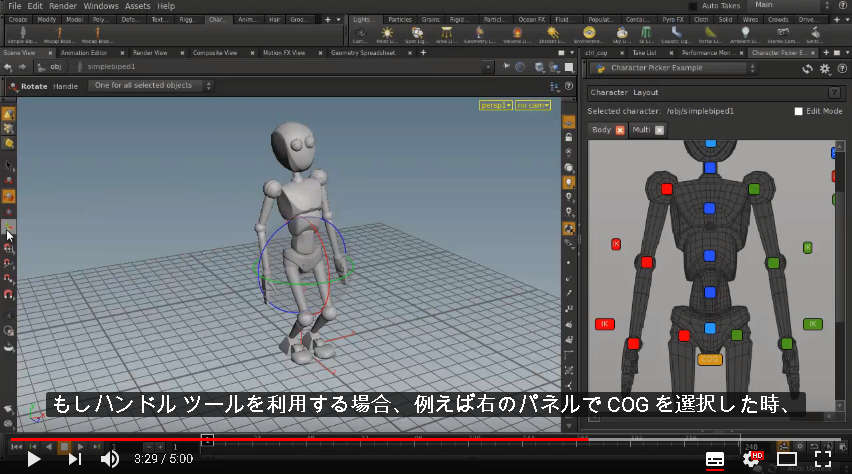Viewport: 852px width, 474px height.
Task: Select the Point Light shelf tool
Action: [387, 35]
